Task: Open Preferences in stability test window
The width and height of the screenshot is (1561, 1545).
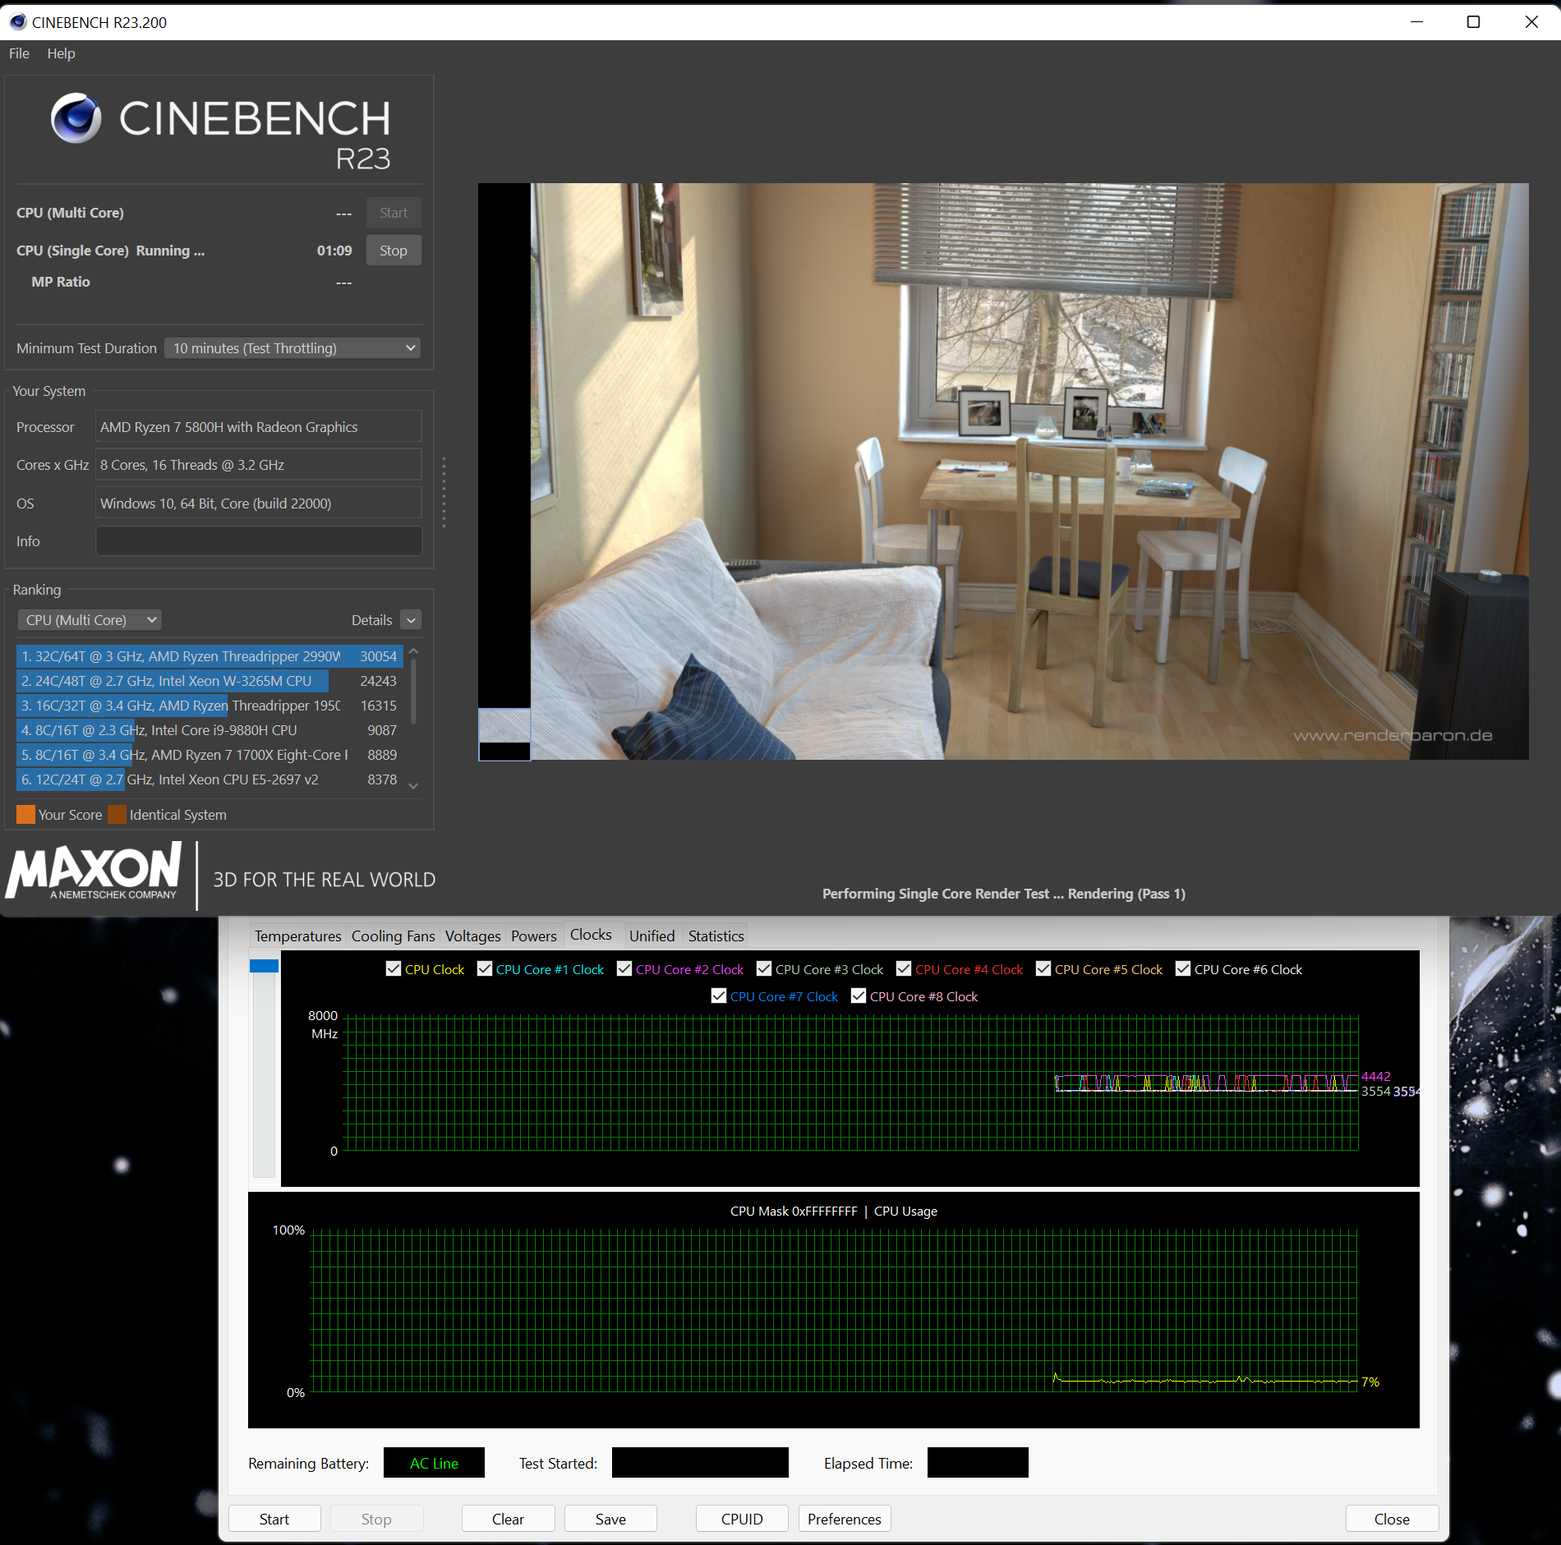Action: [x=845, y=1519]
